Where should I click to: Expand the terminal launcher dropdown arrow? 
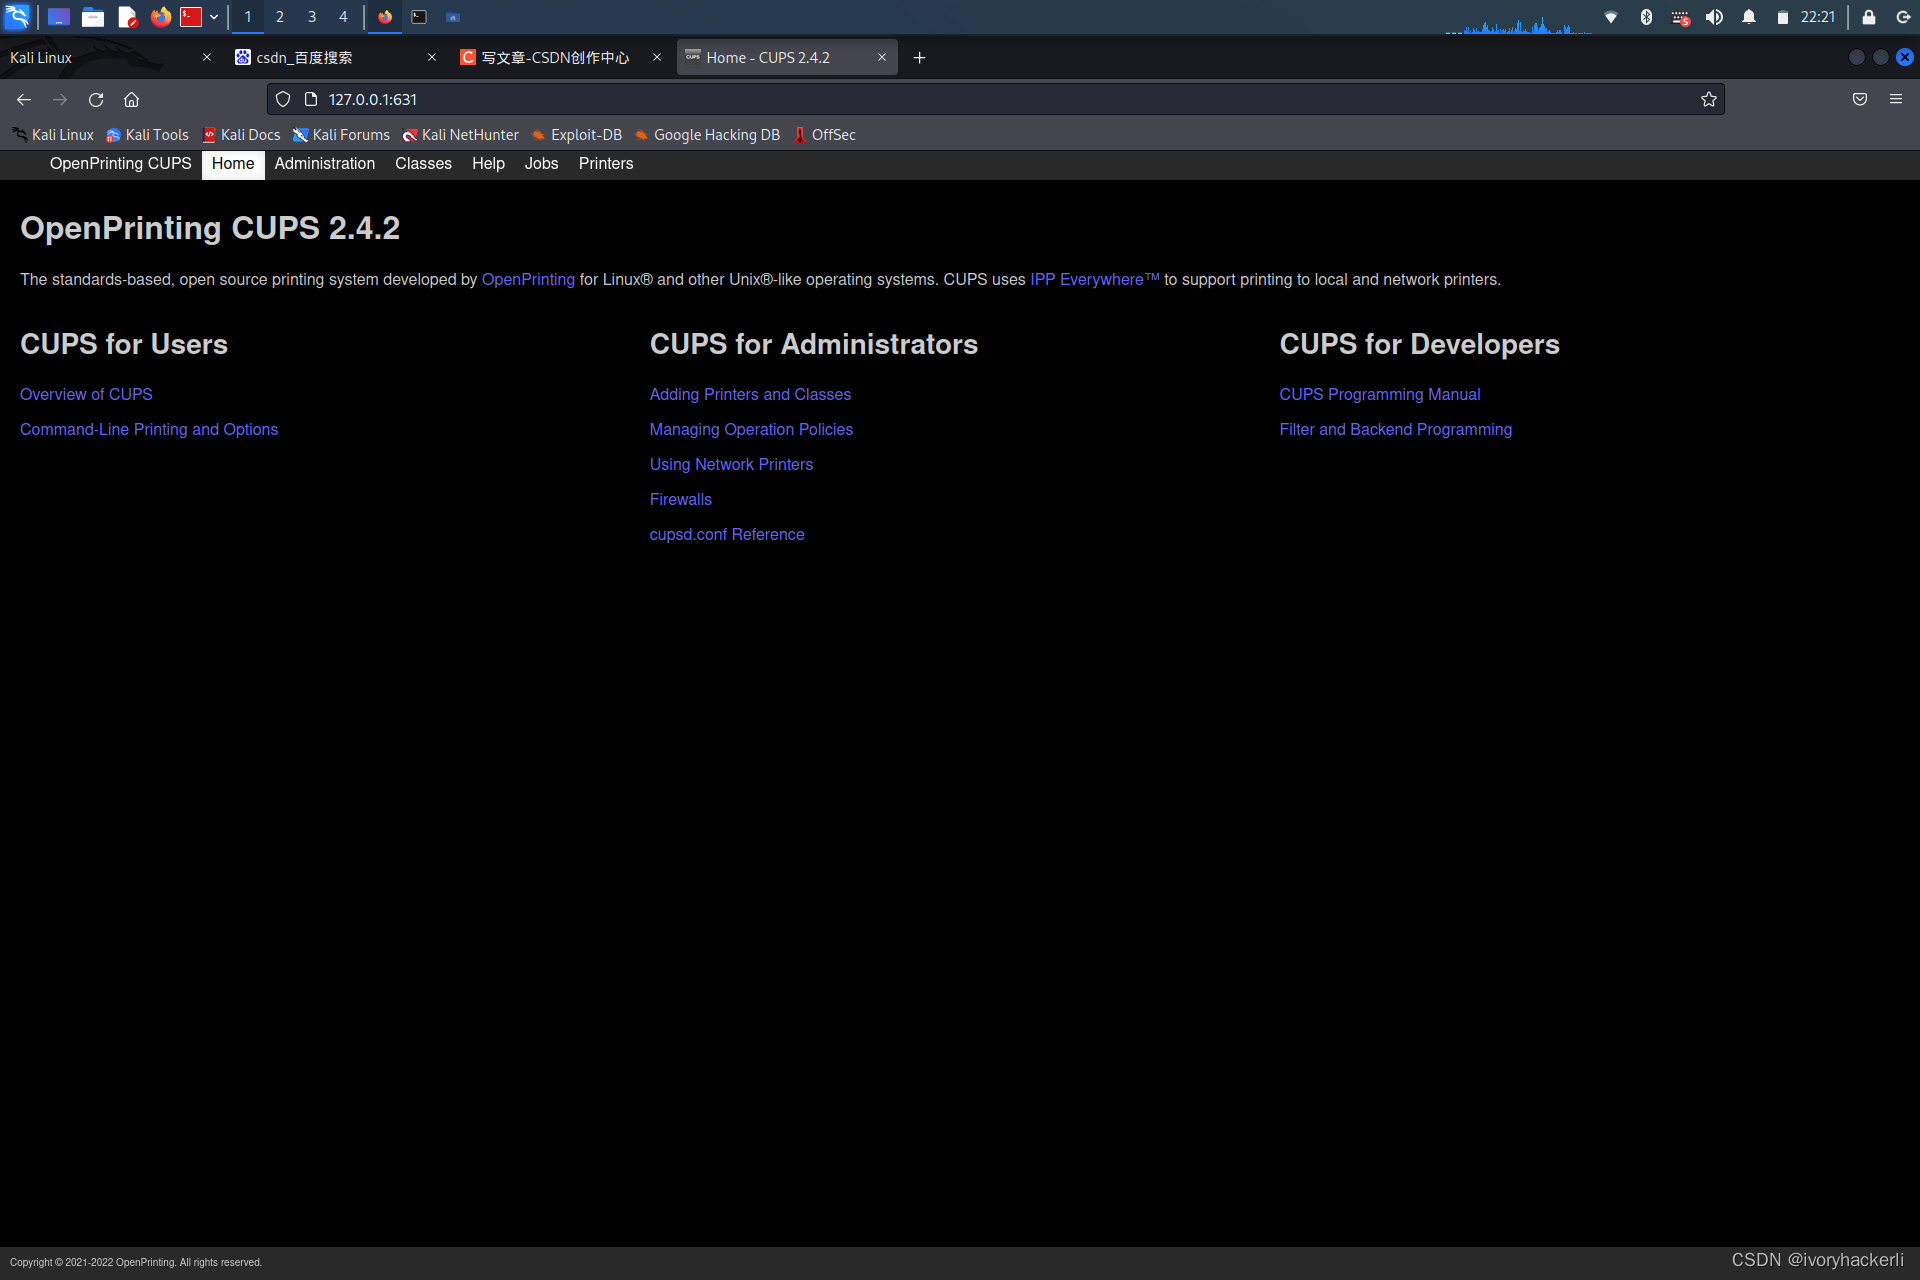214,17
